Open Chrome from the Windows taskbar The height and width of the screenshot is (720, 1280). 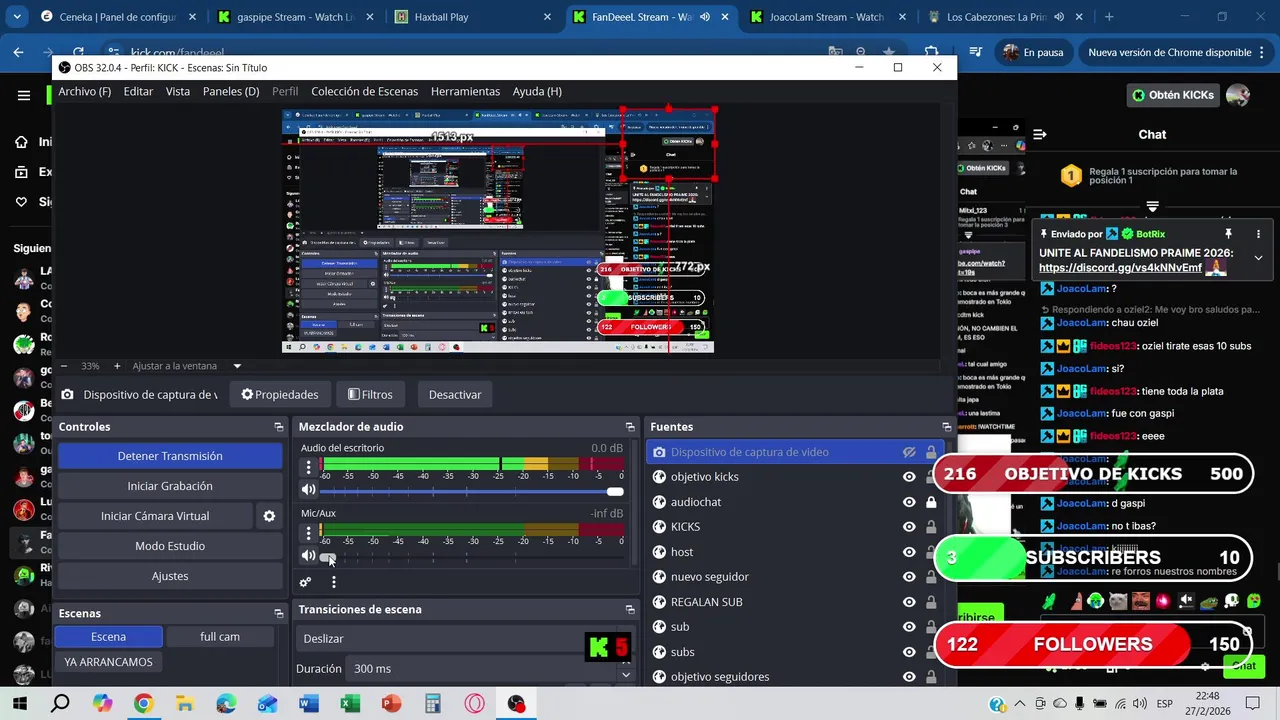coord(143,704)
